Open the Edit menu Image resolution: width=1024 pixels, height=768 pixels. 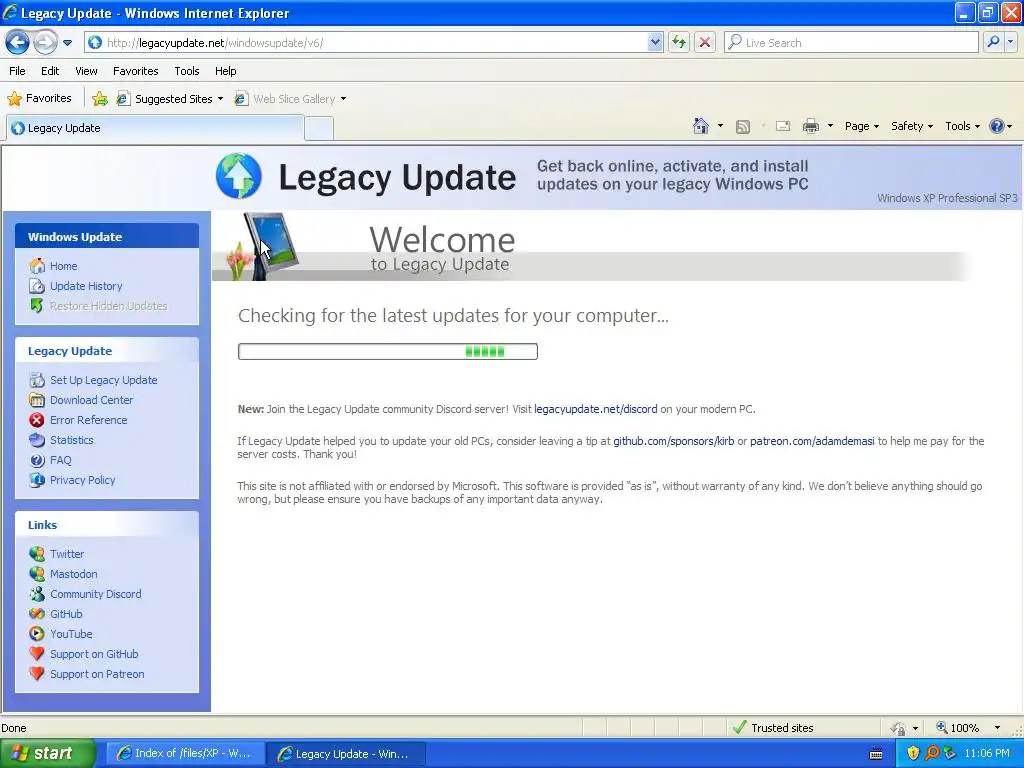coord(50,71)
